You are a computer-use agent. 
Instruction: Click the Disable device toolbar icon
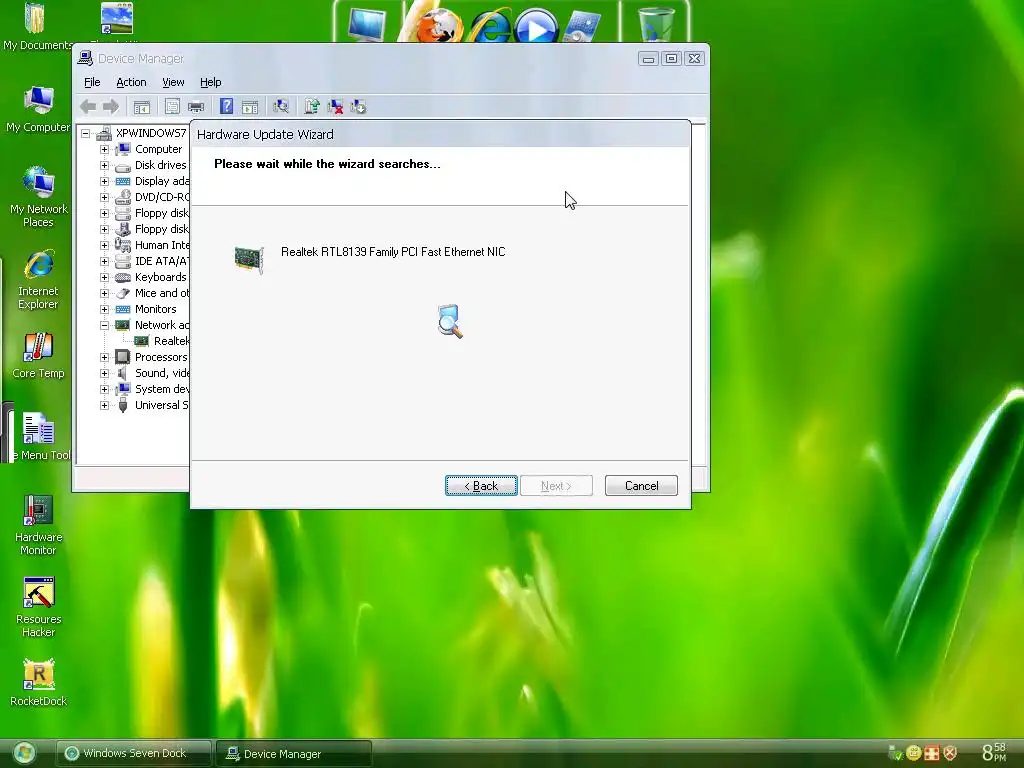point(359,106)
